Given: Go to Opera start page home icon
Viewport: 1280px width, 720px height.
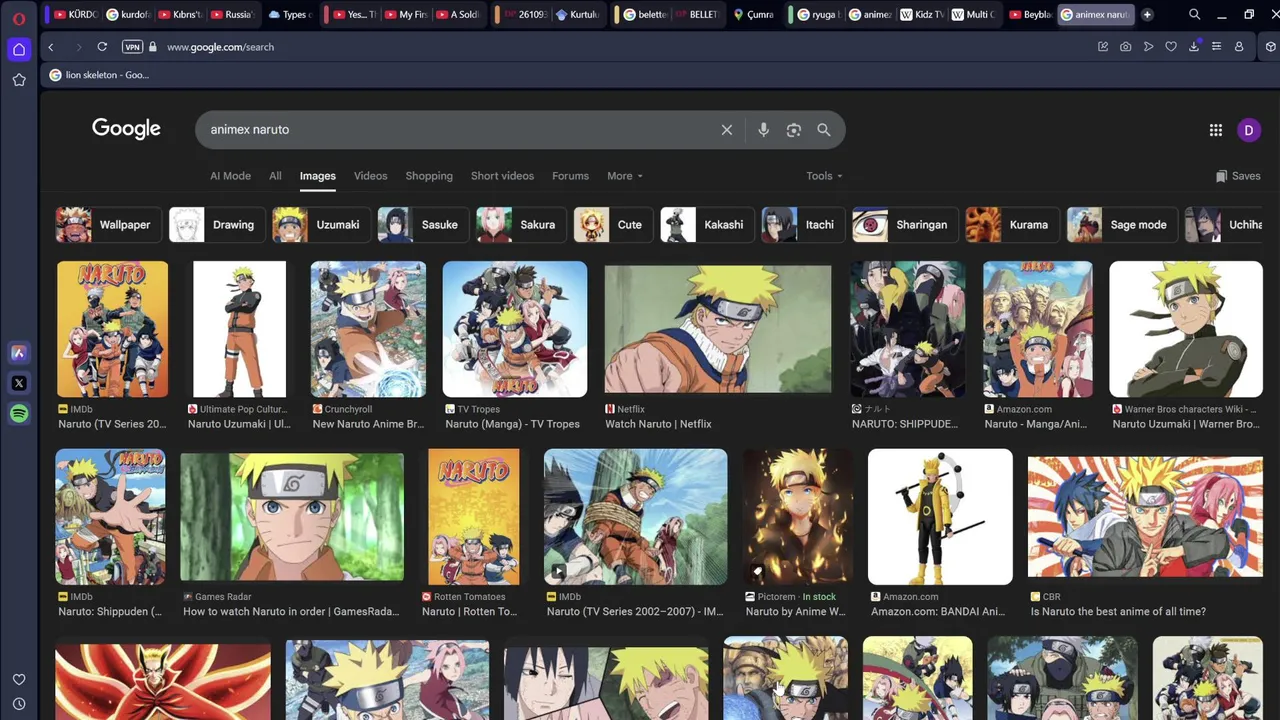Looking at the screenshot, I should [19, 49].
